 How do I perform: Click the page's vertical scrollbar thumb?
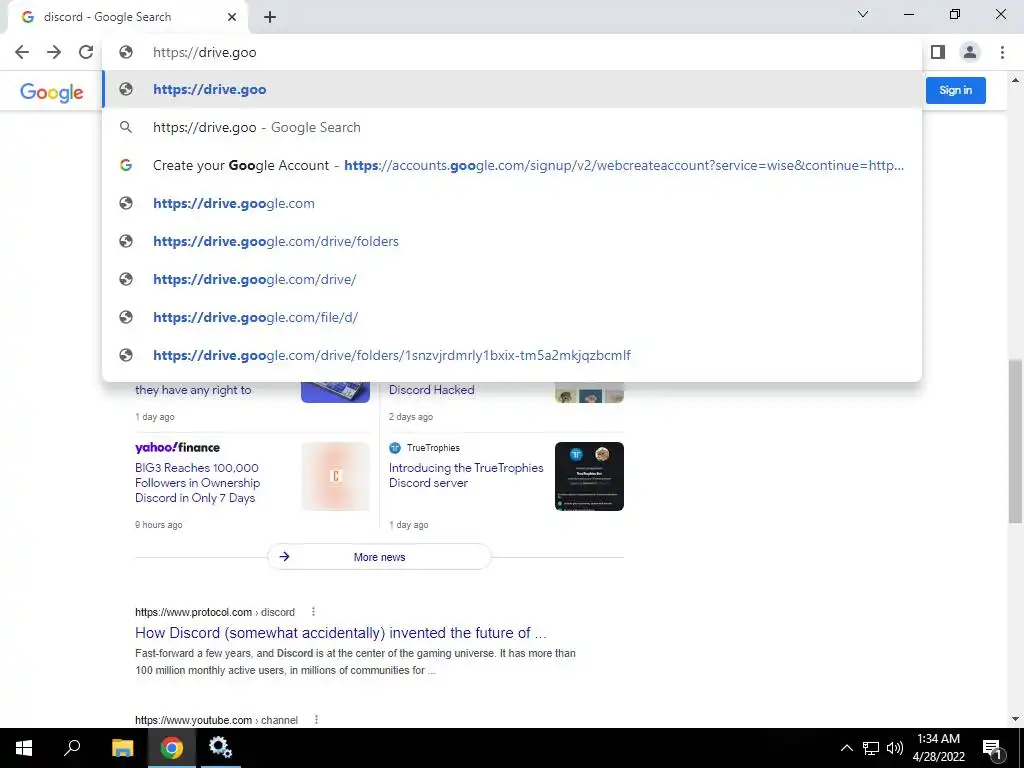click(x=1015, y=441)
